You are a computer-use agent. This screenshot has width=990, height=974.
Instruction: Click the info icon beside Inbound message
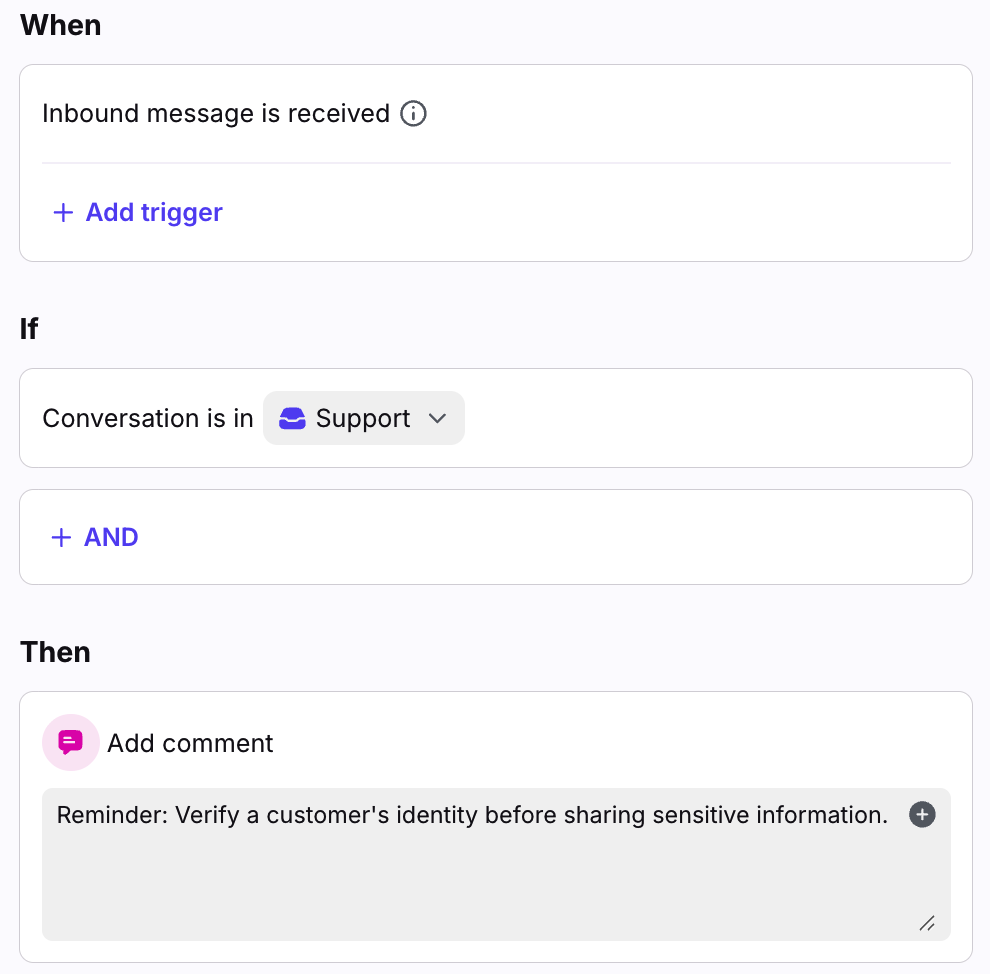(413, 114)
